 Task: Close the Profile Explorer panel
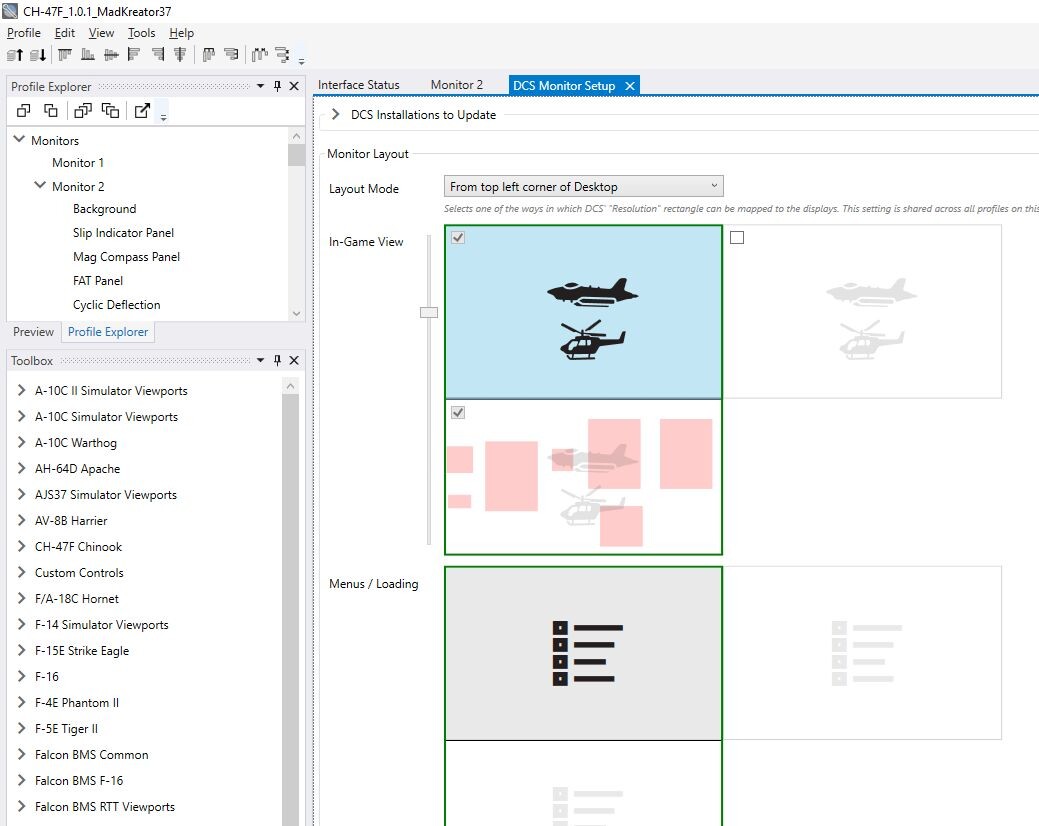294,86
